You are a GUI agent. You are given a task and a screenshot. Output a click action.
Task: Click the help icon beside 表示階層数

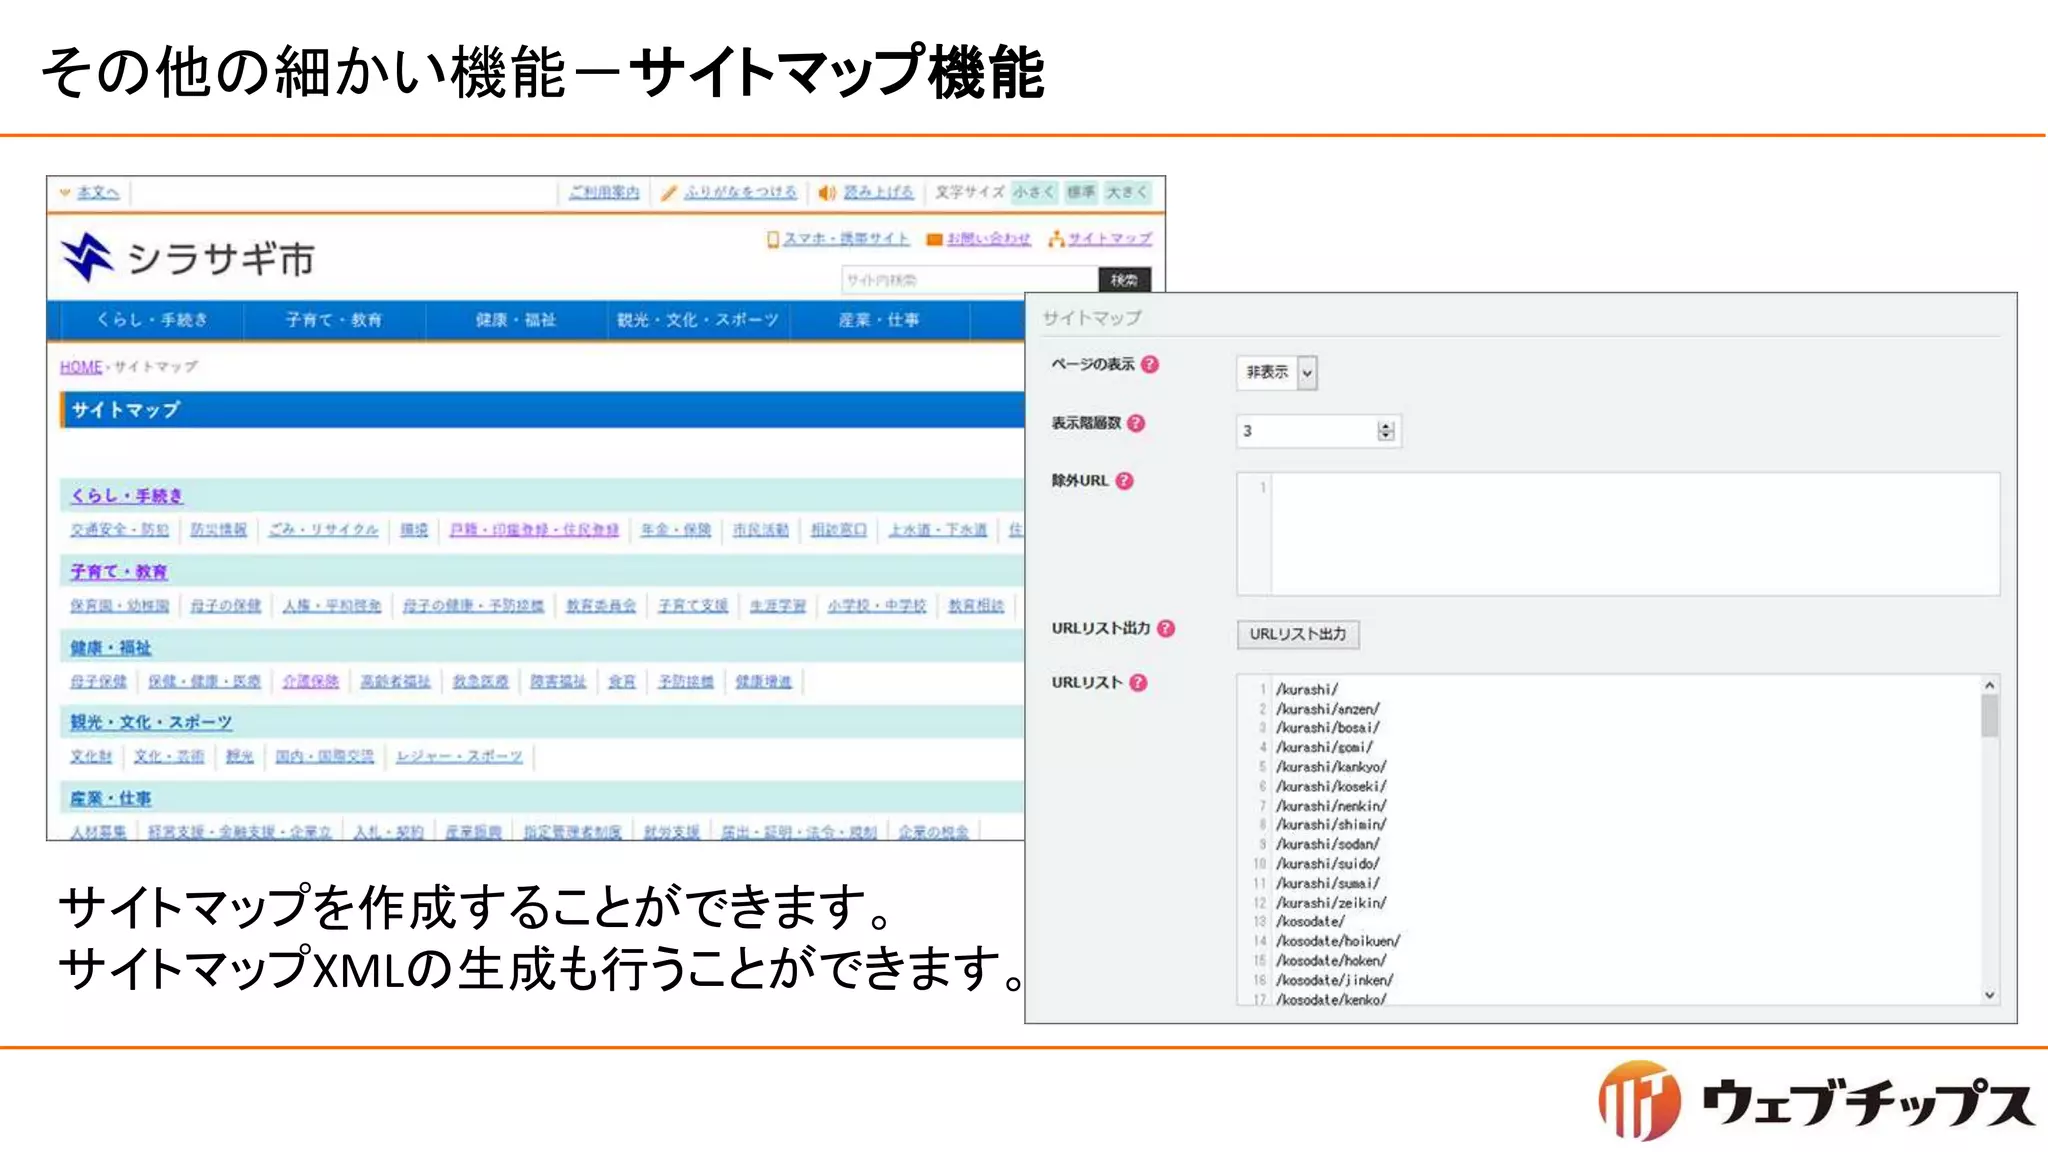(x=1136, y=423)
